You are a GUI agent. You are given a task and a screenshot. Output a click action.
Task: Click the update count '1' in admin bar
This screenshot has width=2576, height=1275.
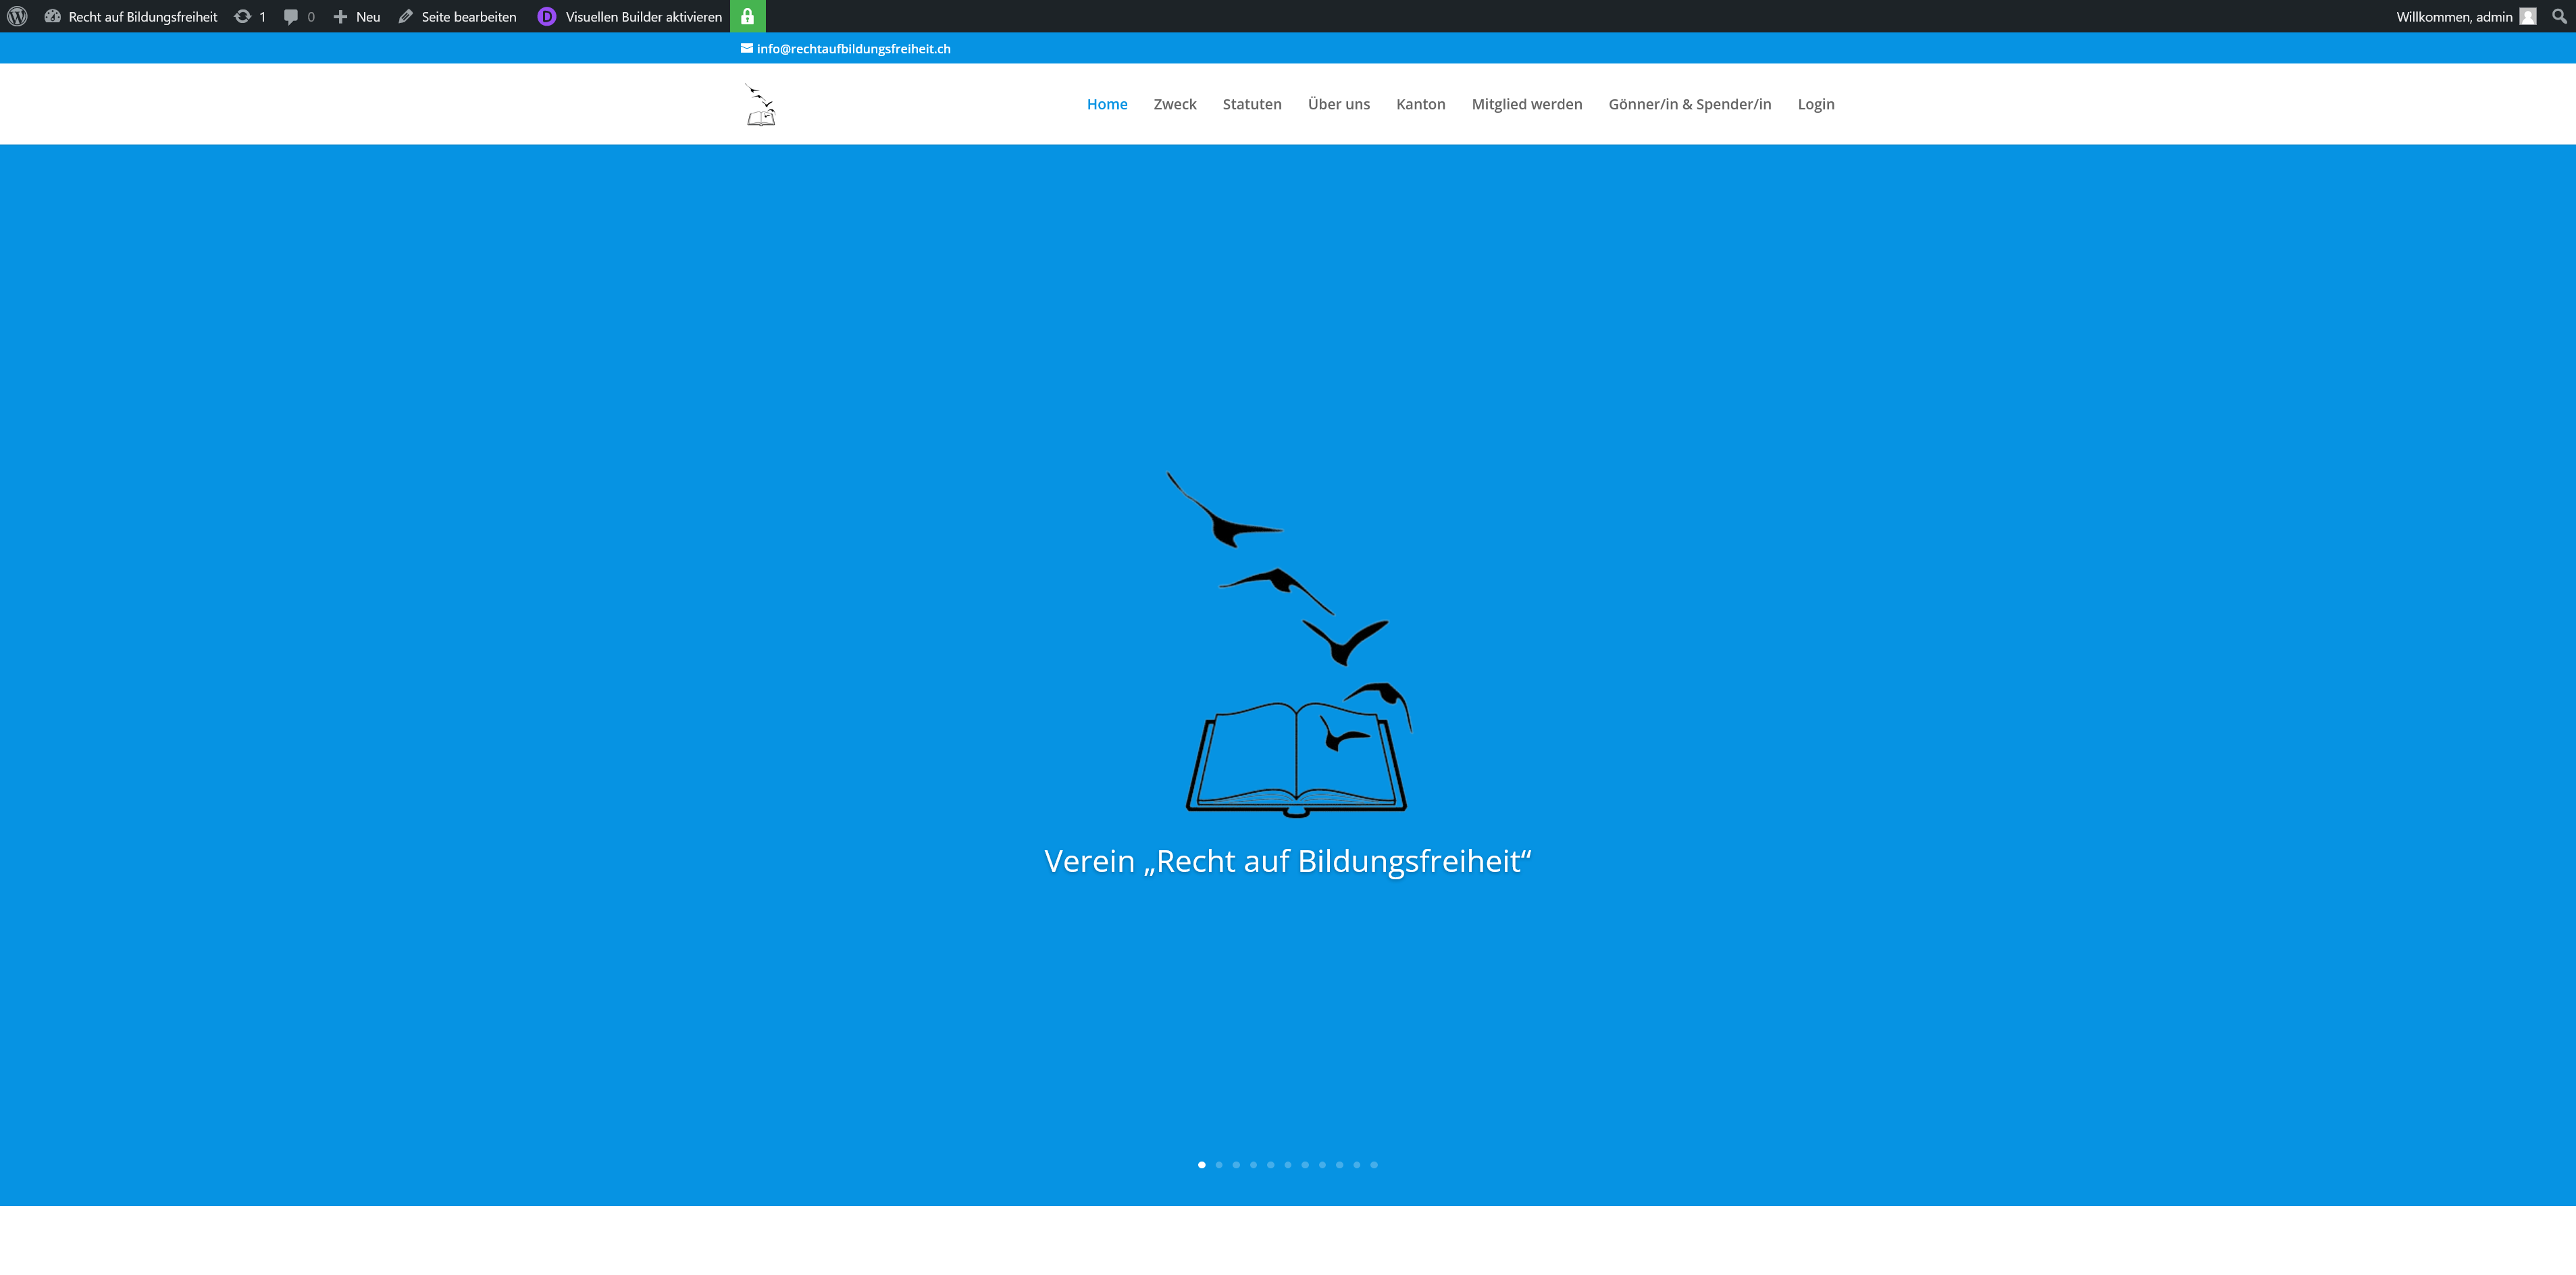(263, 17)
